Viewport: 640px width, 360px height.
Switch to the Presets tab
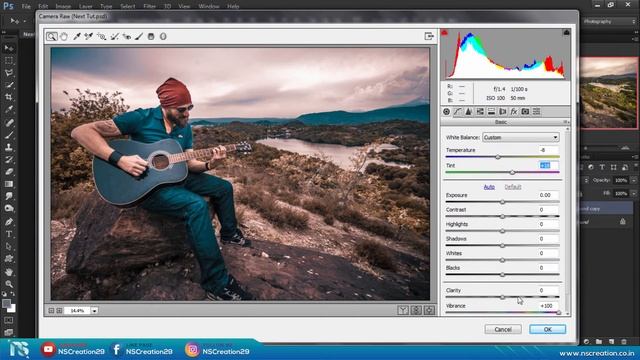[x=536, y=111]
